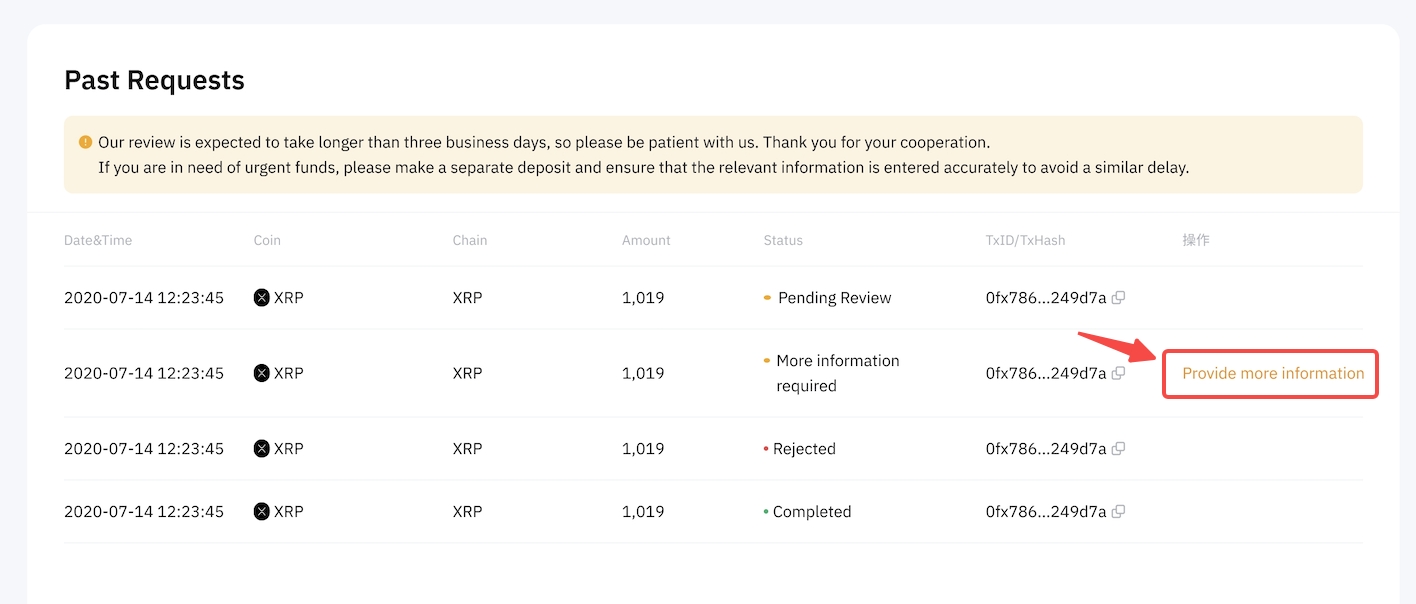This screenshot has width=1416, height=604.
Task: Click the orange warning icon in the notice banner
Action: click(x=85, y=142)
